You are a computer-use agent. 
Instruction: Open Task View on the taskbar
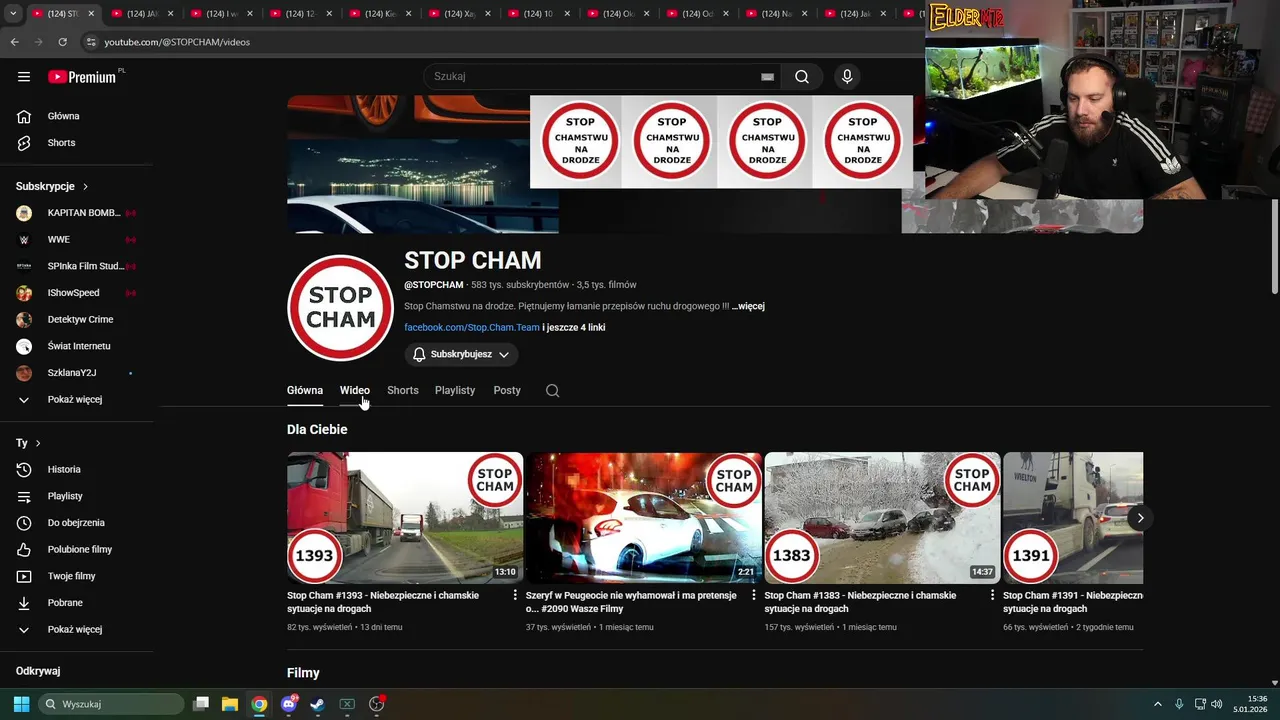tap(201, 704)
